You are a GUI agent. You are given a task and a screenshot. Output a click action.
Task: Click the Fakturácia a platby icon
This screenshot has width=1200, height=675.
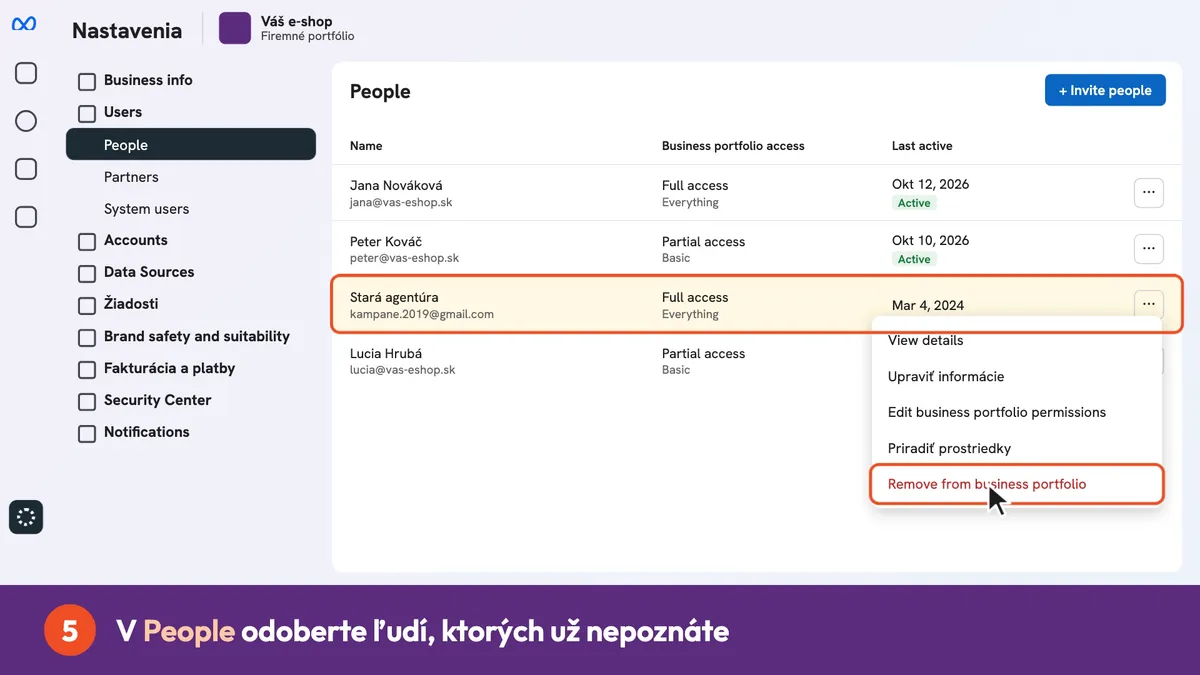pos(87,369)
